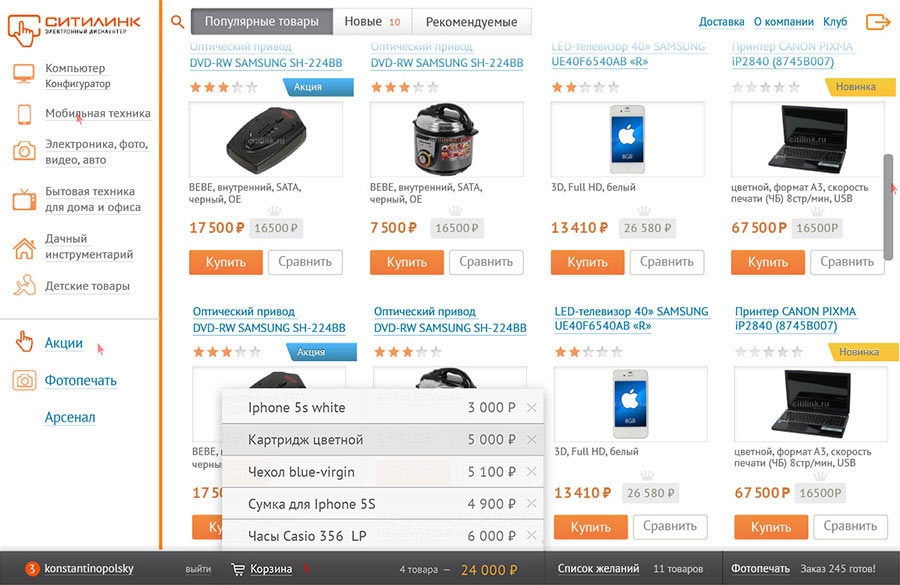Click the TV icon for Бытовая техника
The image size is (900, 585).
24,198
